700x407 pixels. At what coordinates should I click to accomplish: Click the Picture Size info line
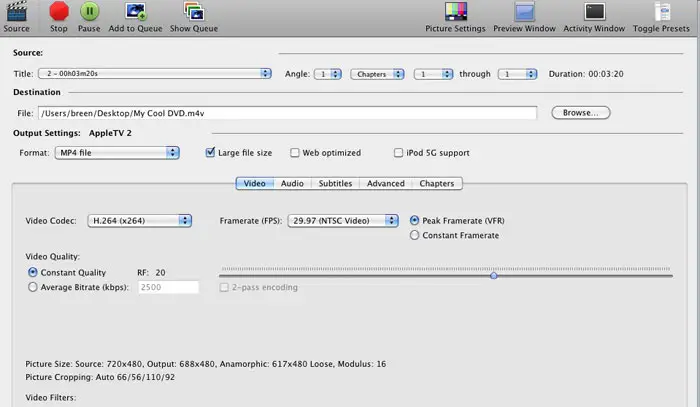click(206, 364)
